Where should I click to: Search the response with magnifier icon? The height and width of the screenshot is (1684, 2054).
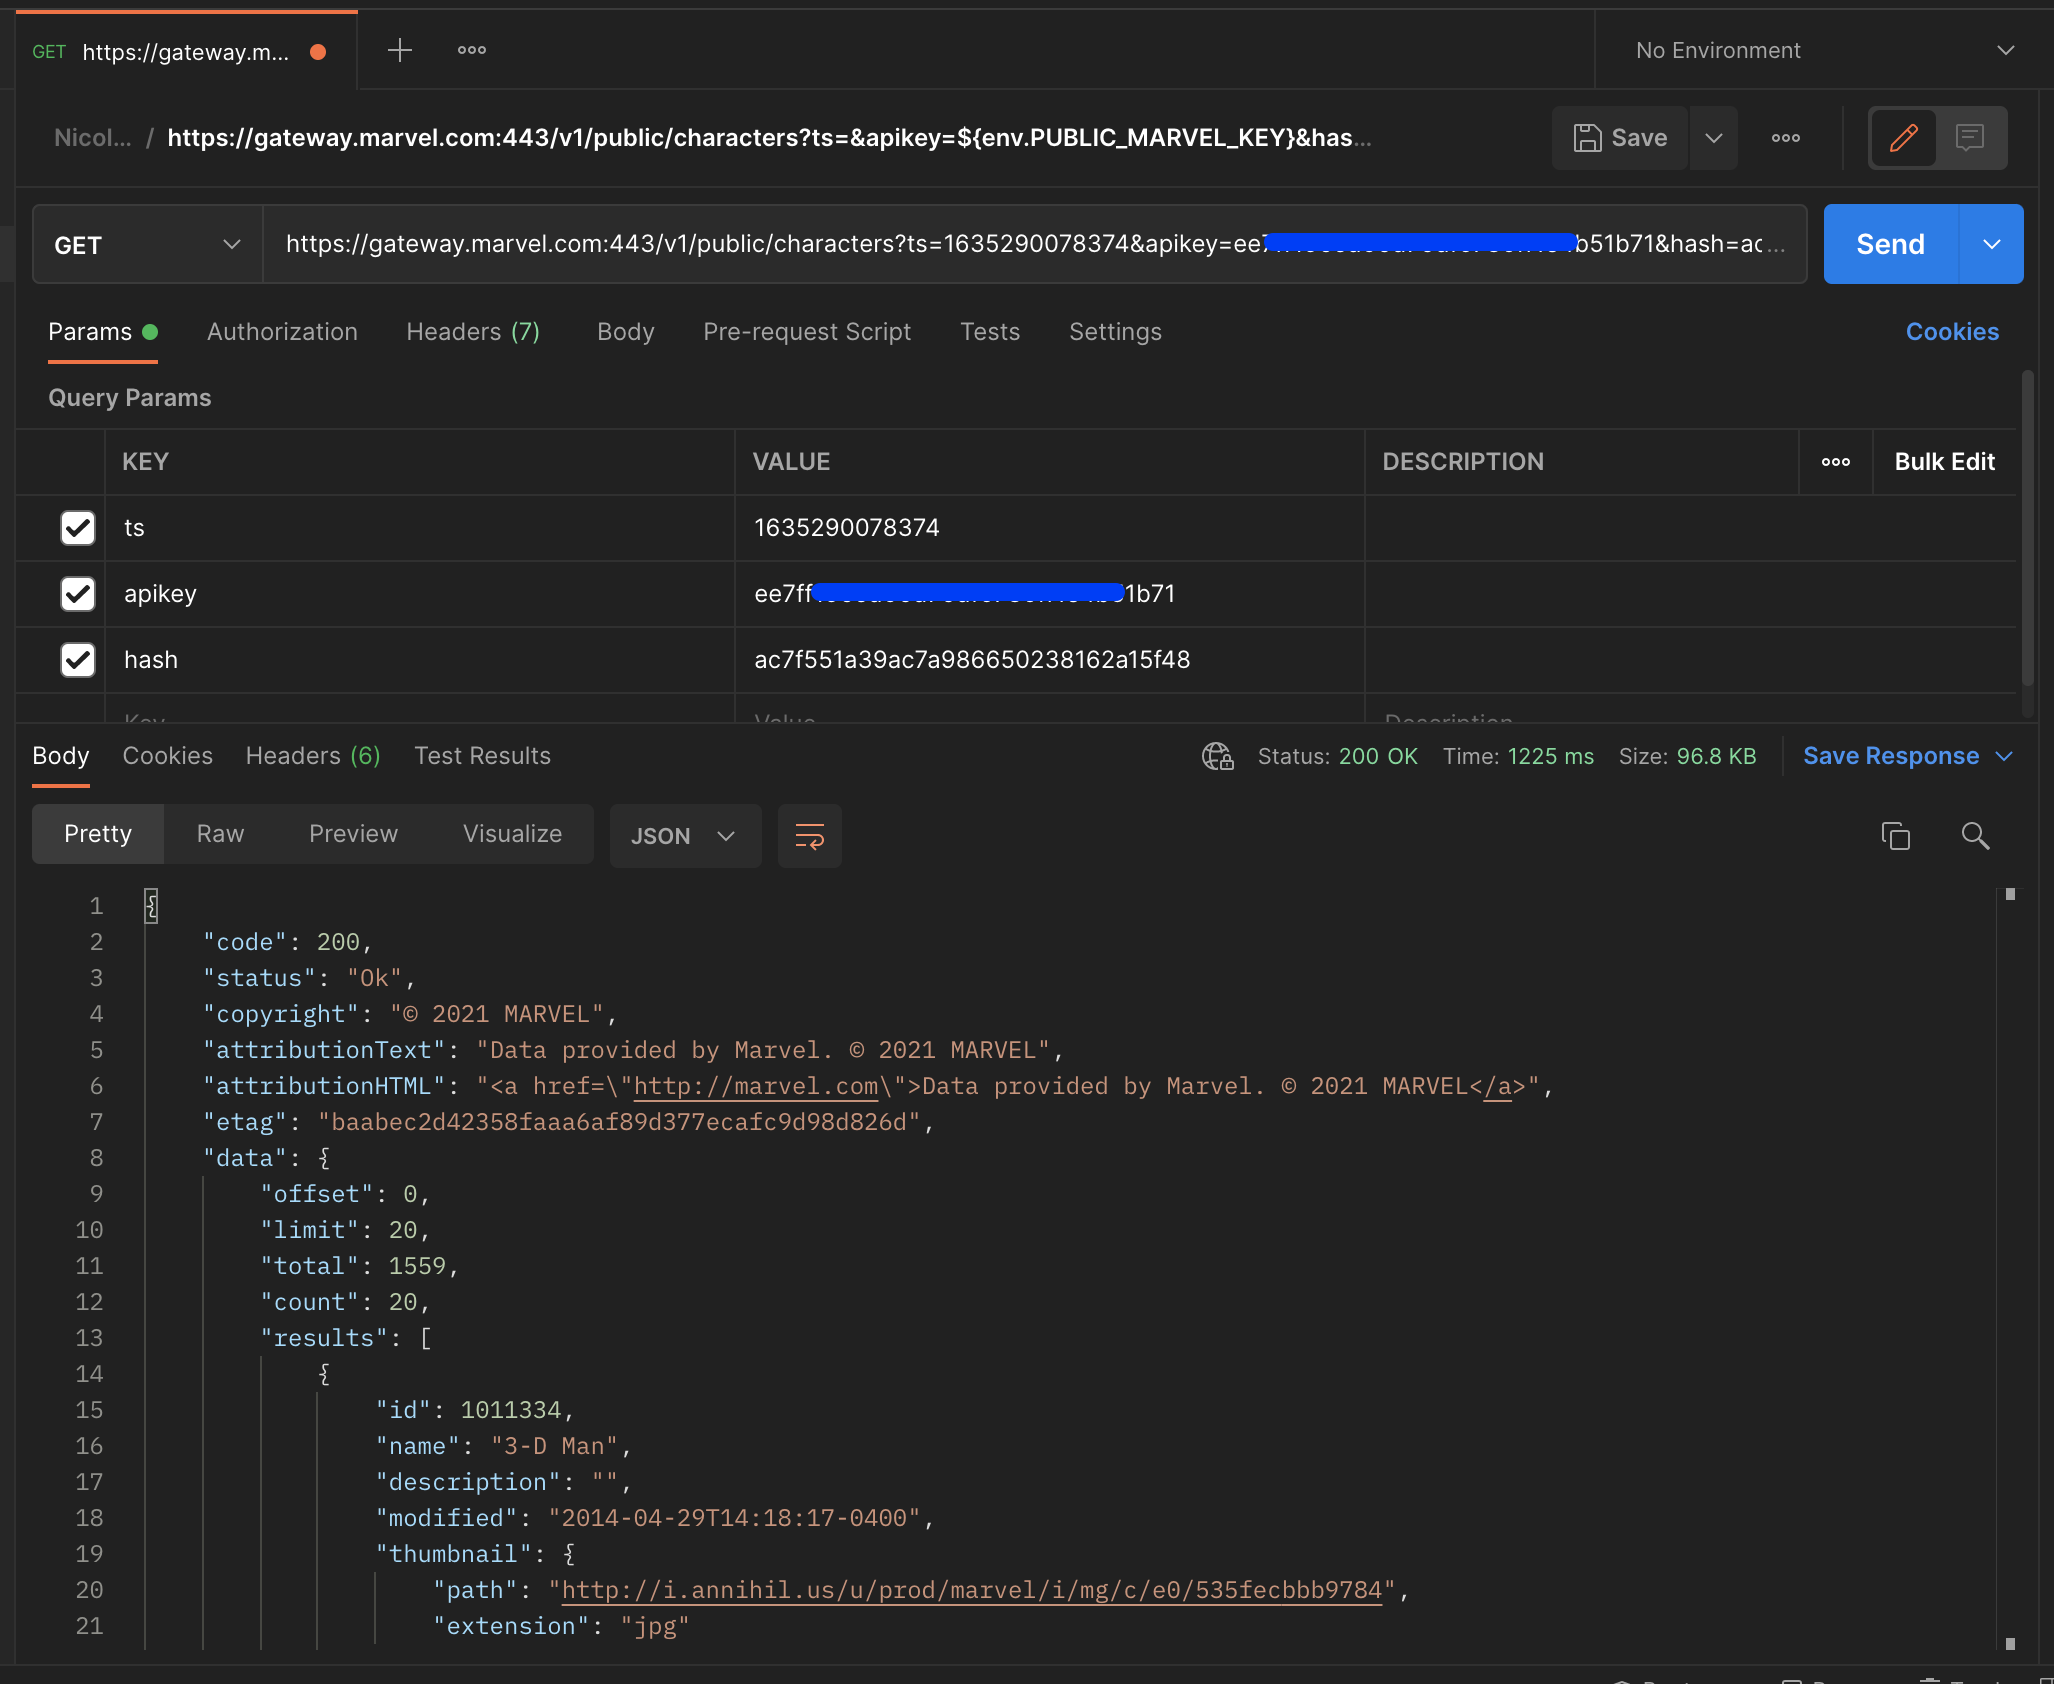(1975, 836)
